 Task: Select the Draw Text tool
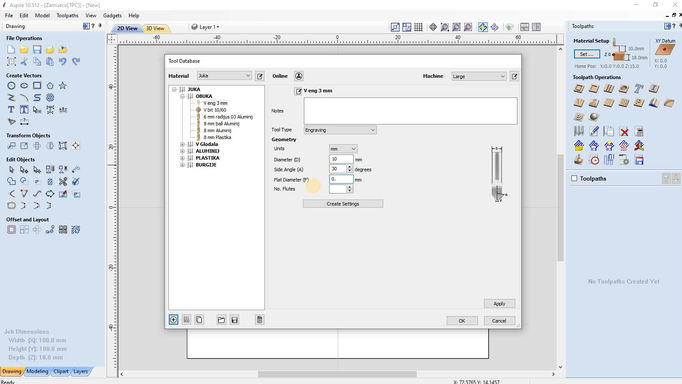tap(11, 110)
